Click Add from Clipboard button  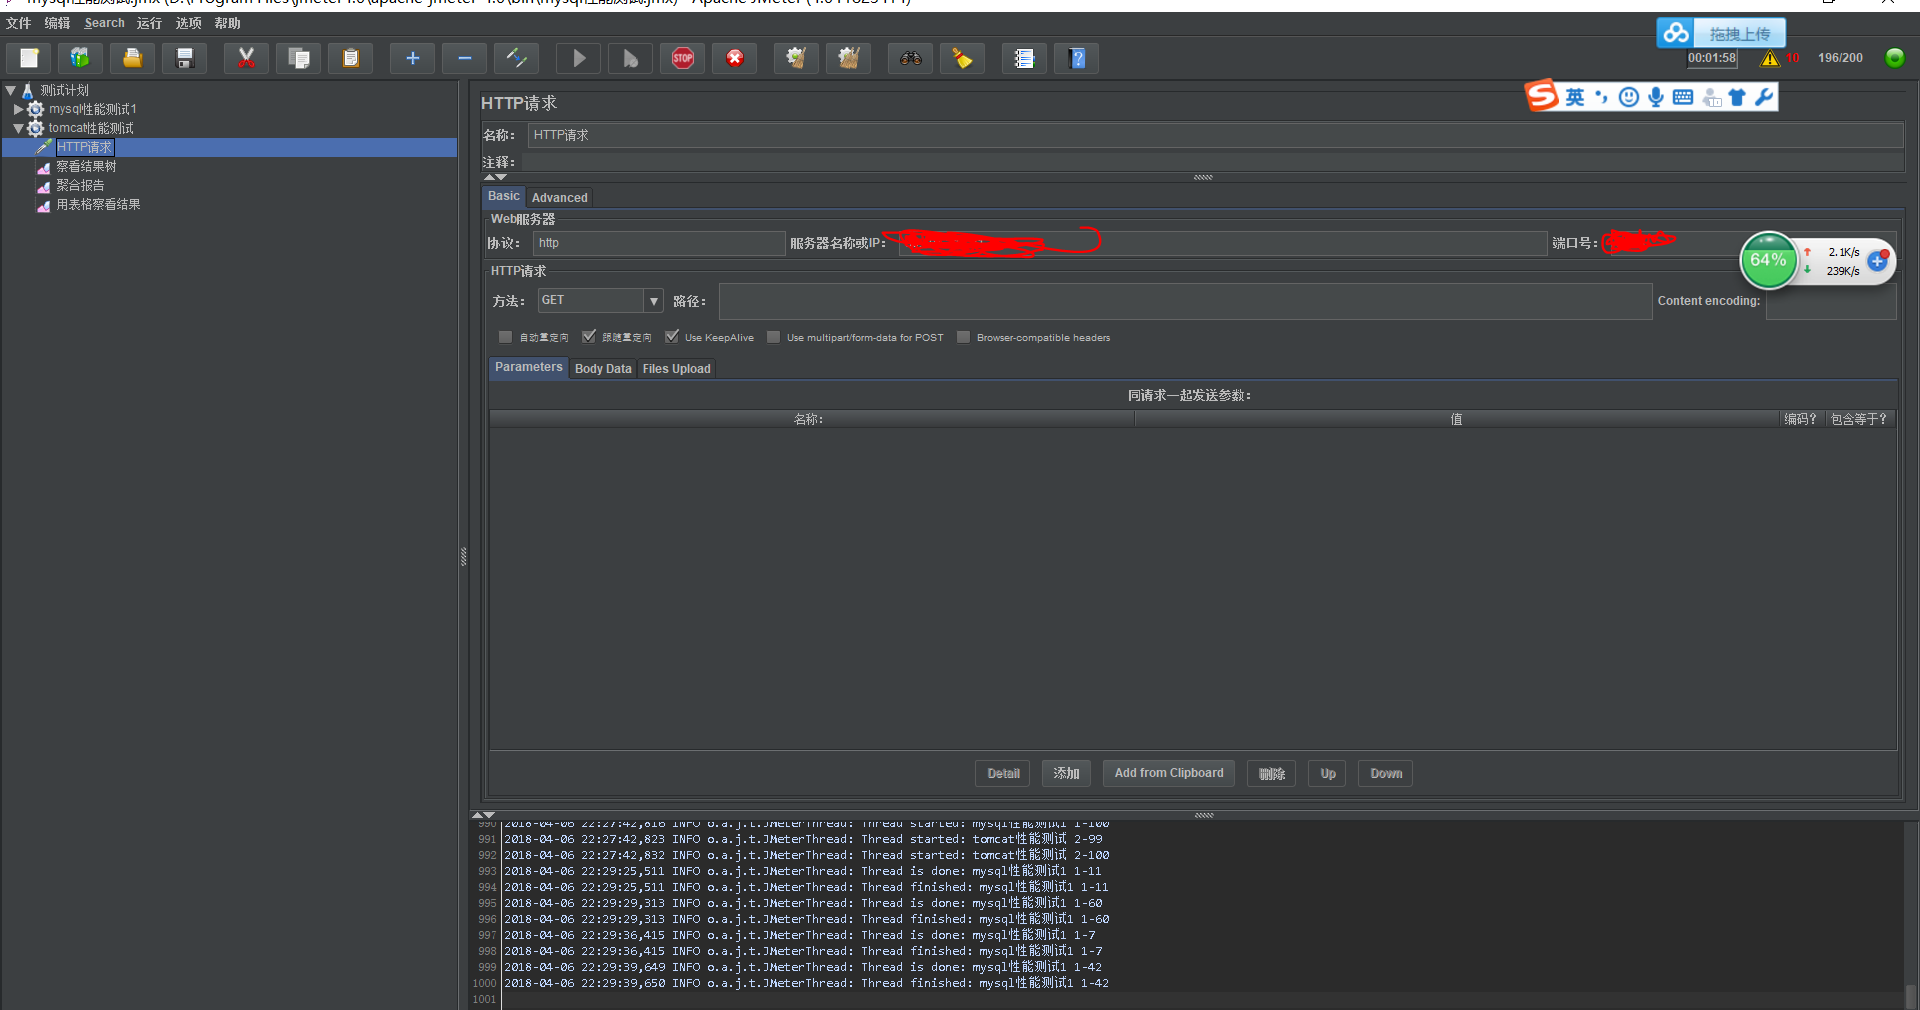point(1169,773)
